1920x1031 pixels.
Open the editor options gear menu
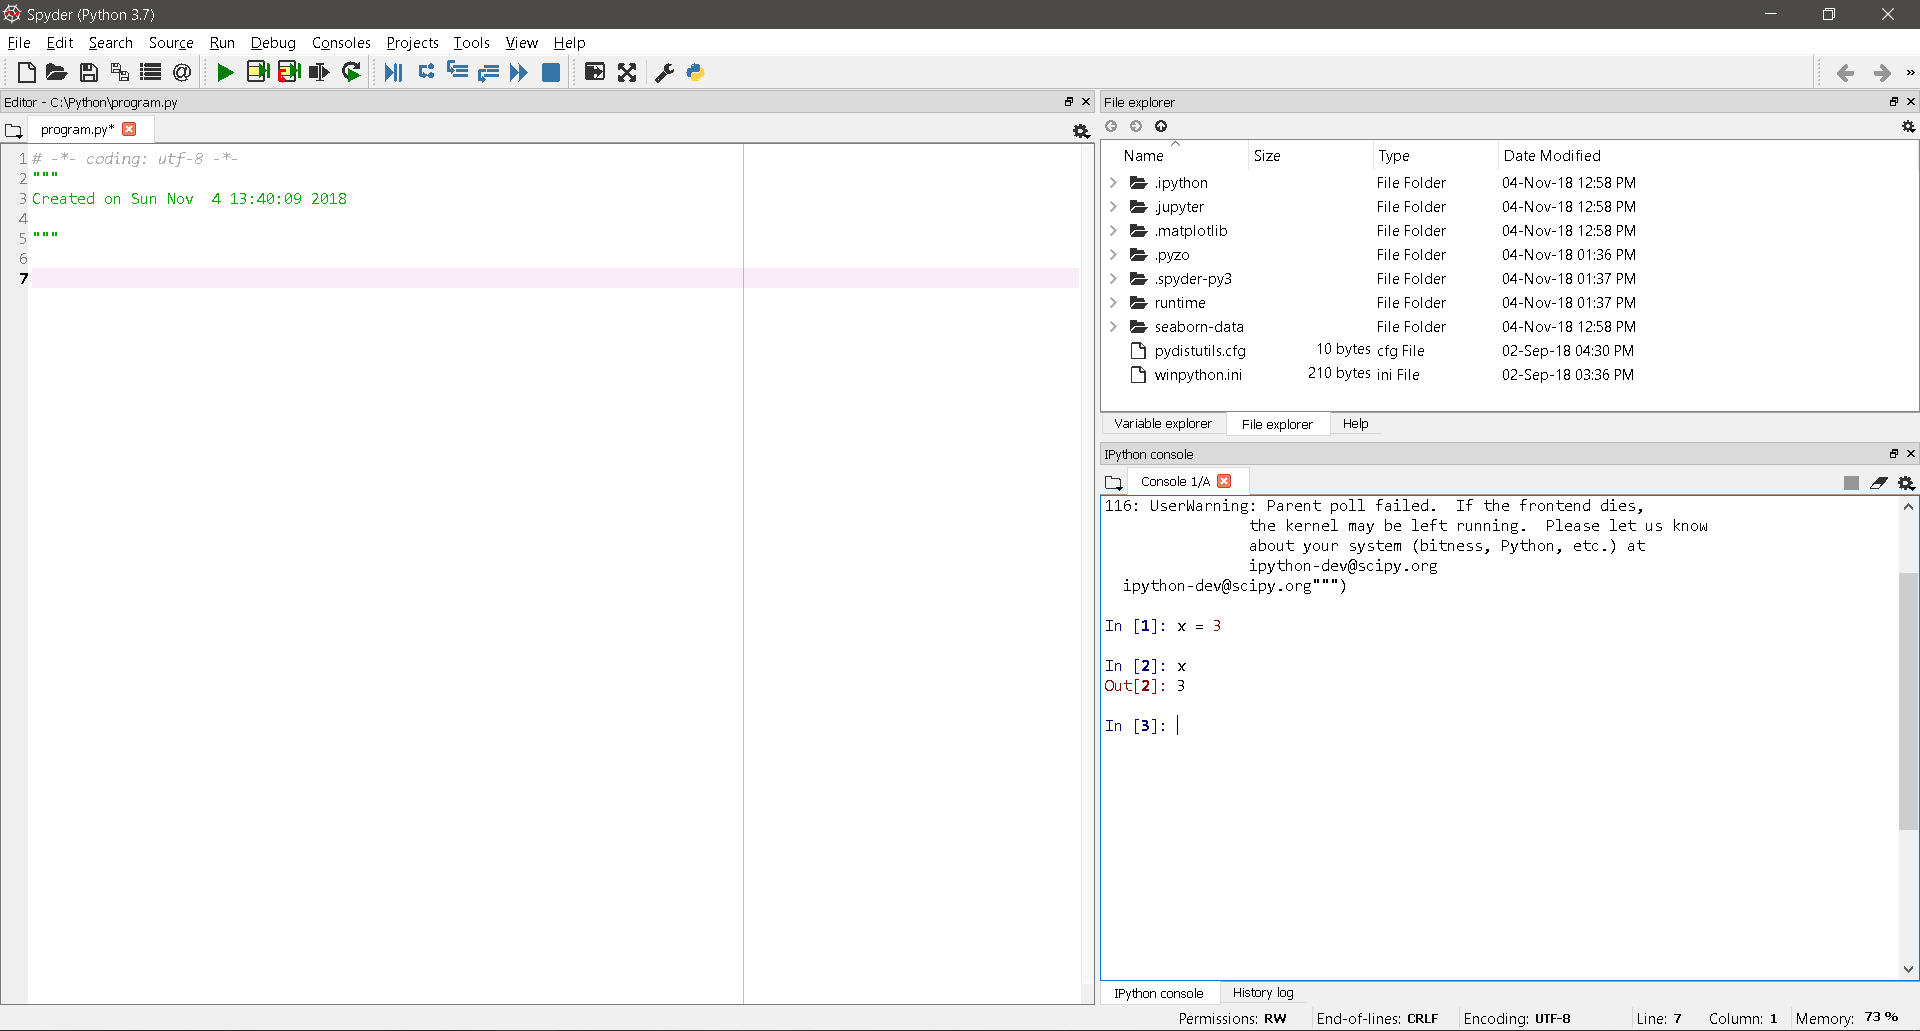(x=1080, y=131)
